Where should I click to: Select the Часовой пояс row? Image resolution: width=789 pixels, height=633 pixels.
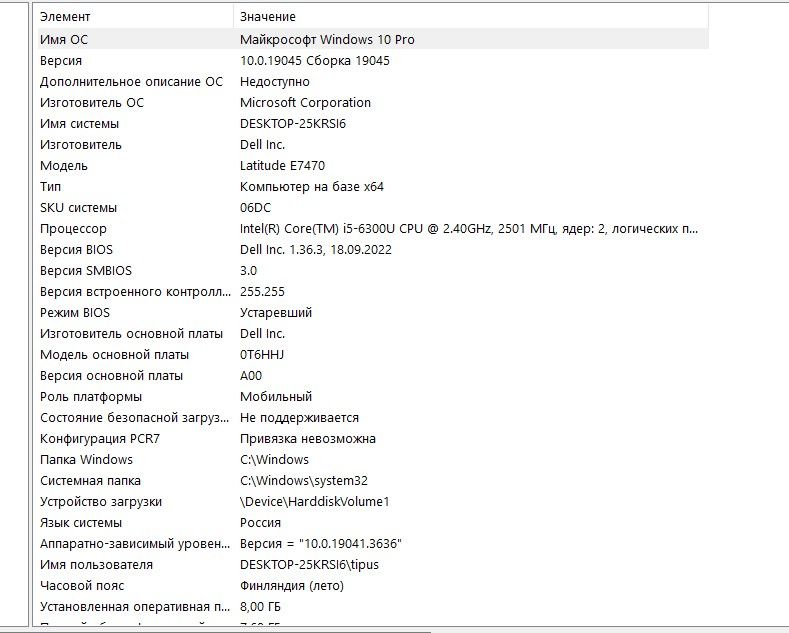[x=373, y=586]
